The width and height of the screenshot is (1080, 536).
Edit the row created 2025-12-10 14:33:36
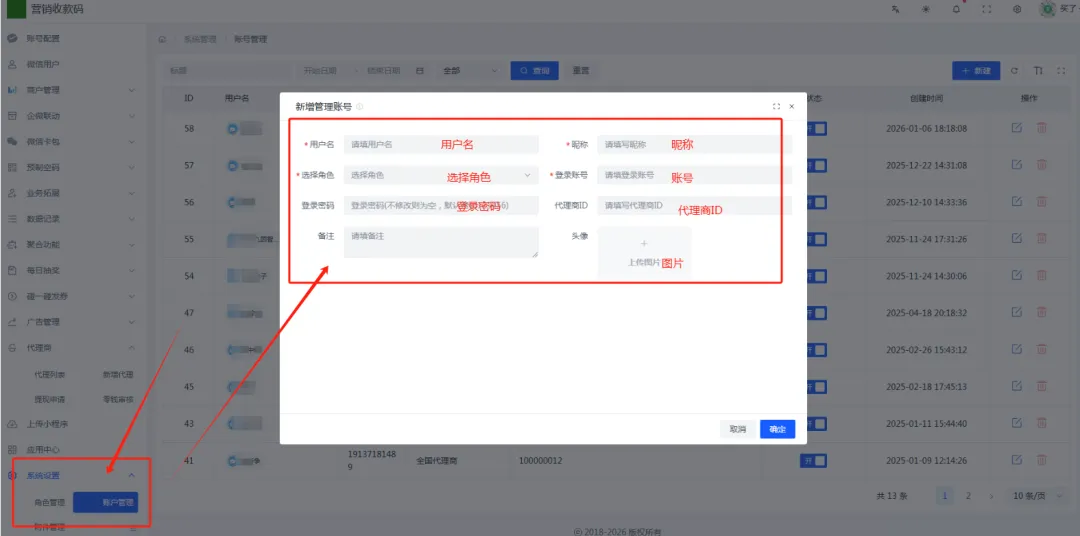coord(1017,201)
